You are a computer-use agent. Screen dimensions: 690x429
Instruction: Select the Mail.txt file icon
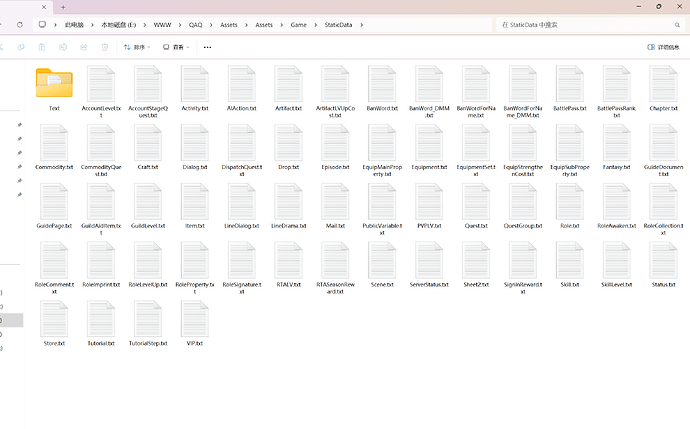click(335, 201)
